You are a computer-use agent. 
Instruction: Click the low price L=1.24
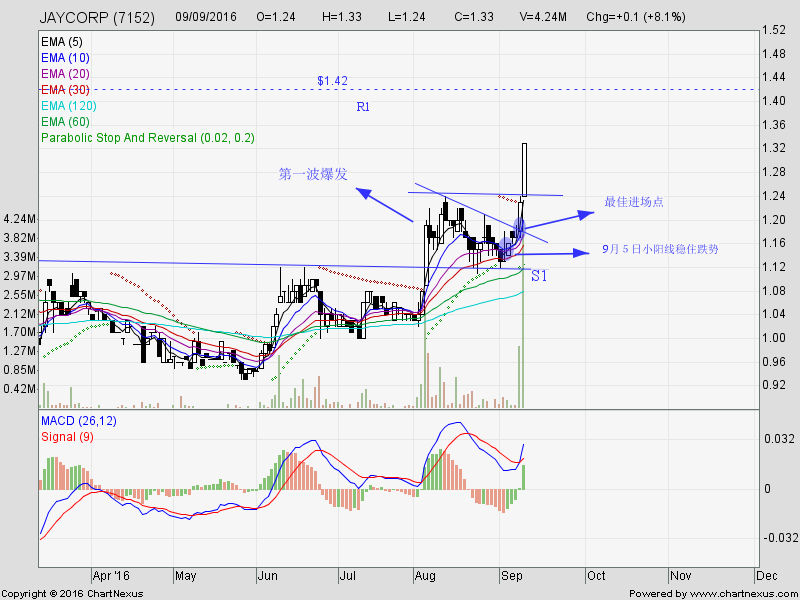[406, 17]
